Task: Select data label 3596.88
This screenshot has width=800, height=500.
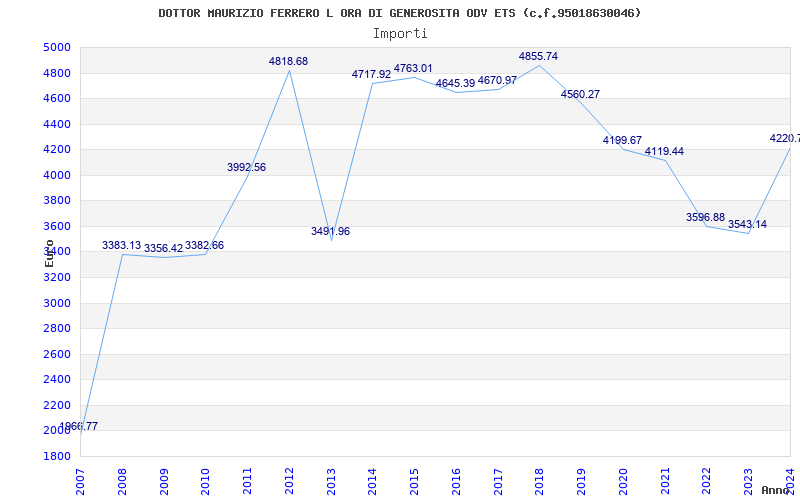Action: pos(706,217)
